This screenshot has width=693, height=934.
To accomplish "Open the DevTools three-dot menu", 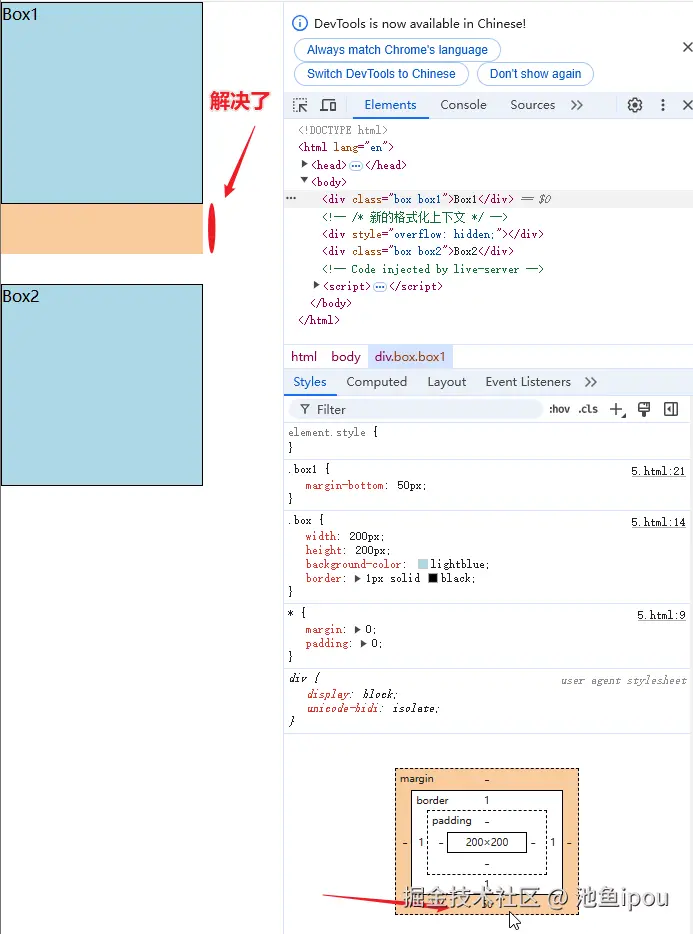I will tap(663, 105).
